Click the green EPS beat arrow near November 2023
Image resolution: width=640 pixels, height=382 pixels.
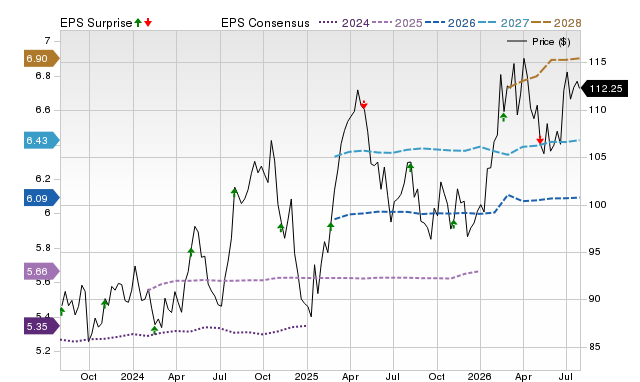tap(105, 303)
